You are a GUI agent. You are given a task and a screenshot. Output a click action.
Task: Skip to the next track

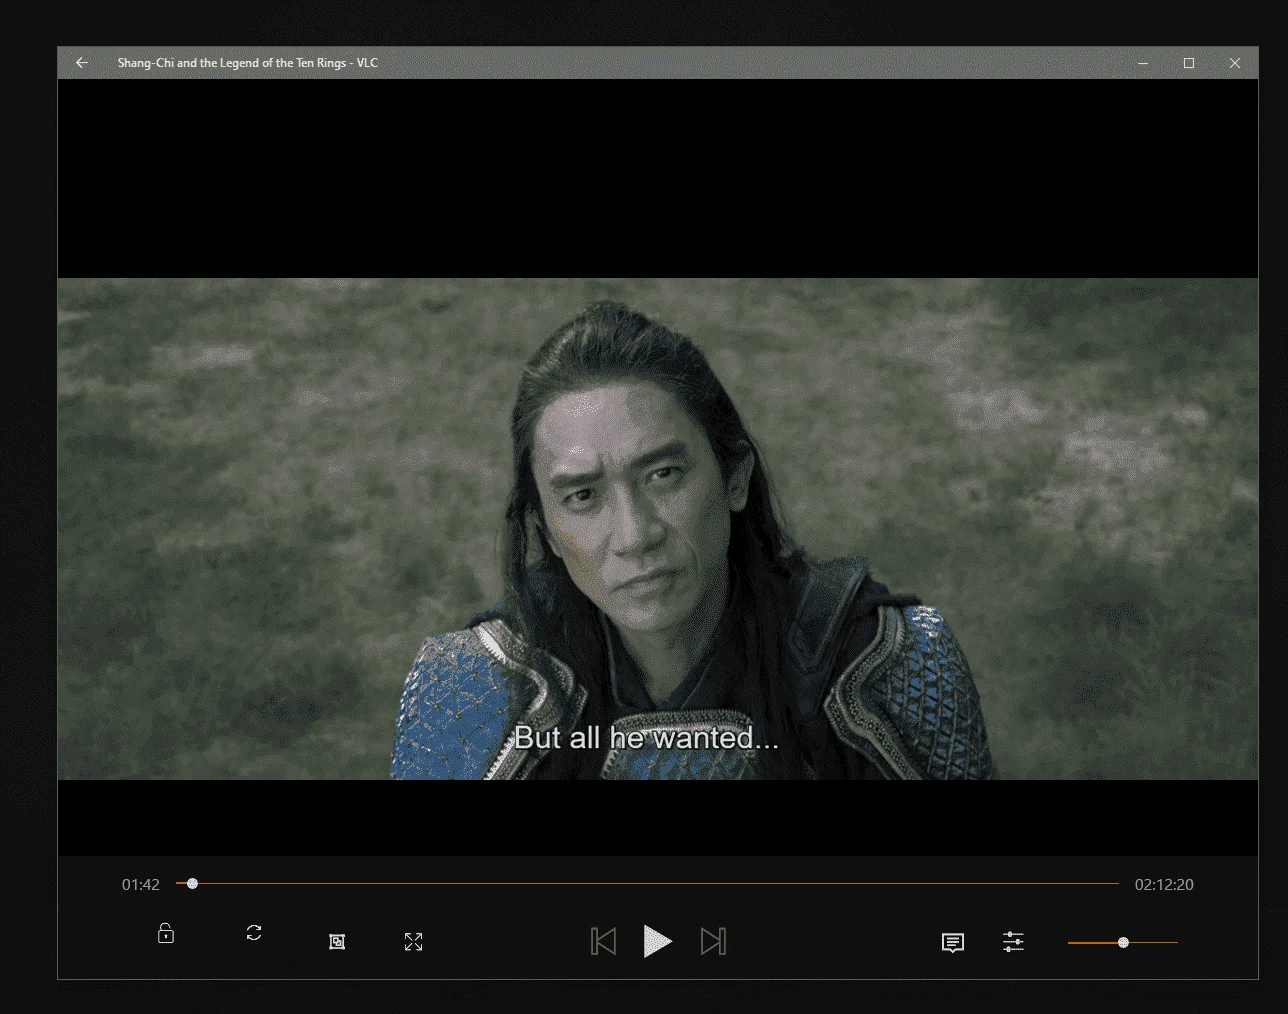click(x=713, y=941)
